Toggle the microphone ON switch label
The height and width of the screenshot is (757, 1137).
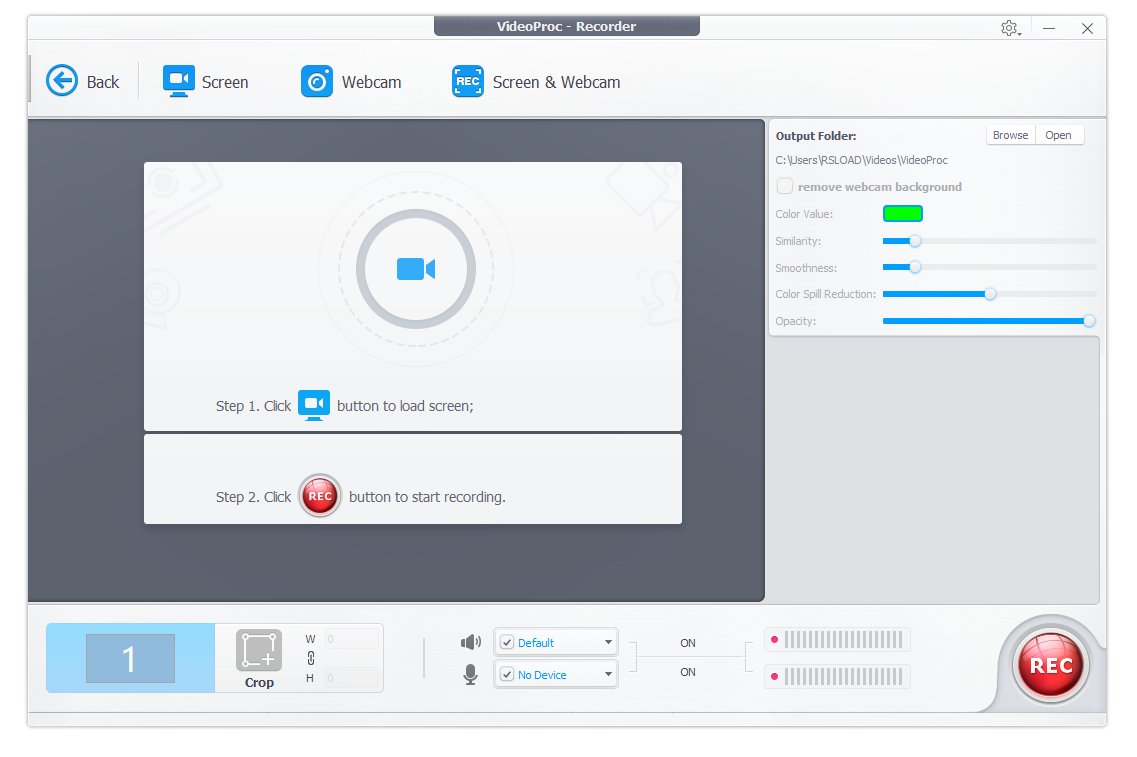tap(688, 672)
